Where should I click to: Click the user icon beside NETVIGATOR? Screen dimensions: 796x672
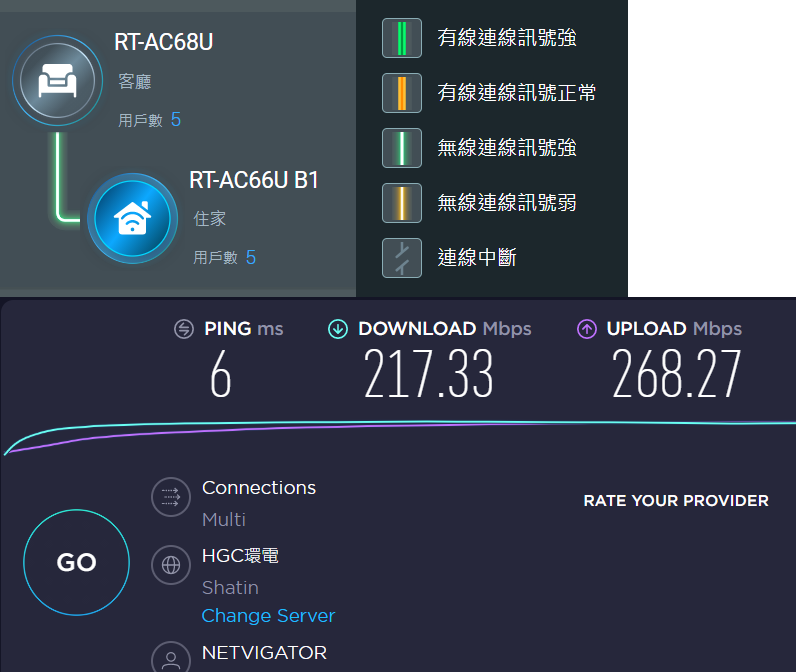coord(171,658)
